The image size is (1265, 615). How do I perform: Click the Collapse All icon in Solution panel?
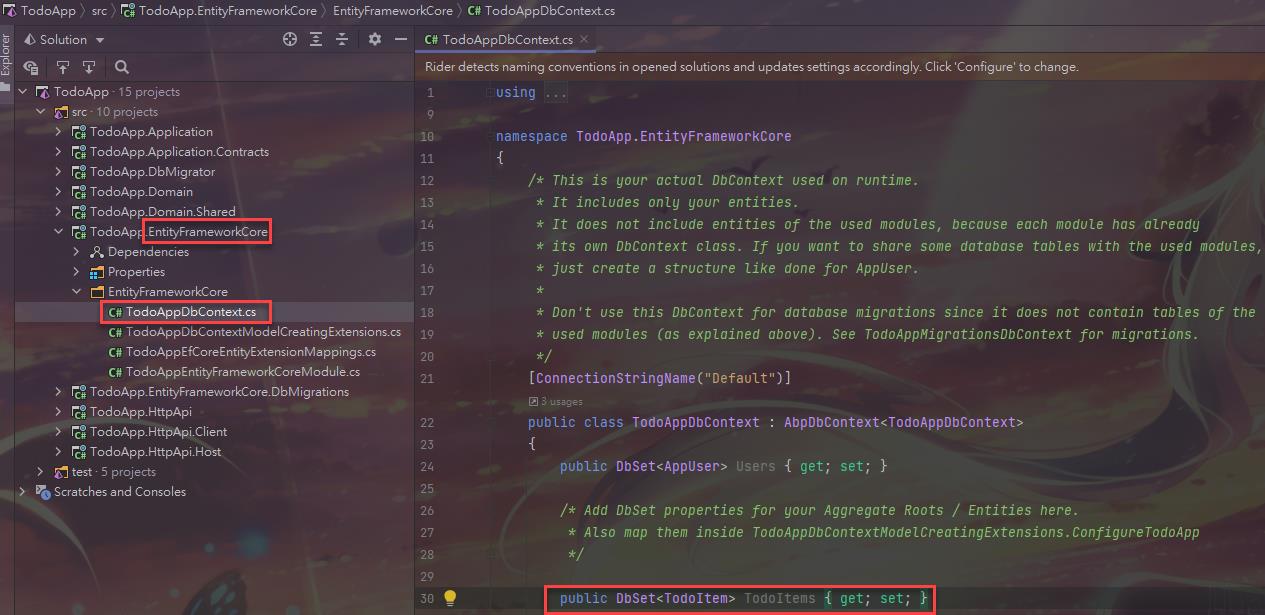(x=342, y=39)
